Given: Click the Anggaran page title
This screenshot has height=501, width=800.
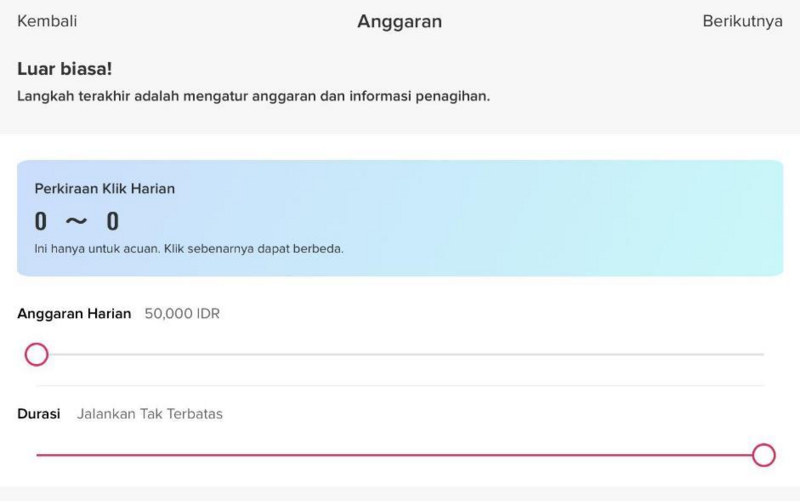Looking at the screenshot, I should coord(399,21).
